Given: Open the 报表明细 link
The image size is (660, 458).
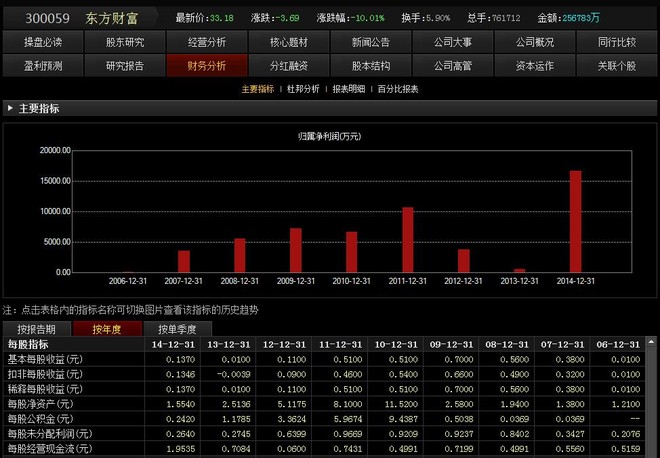Looking at the screenshot, I should point(349,89).
